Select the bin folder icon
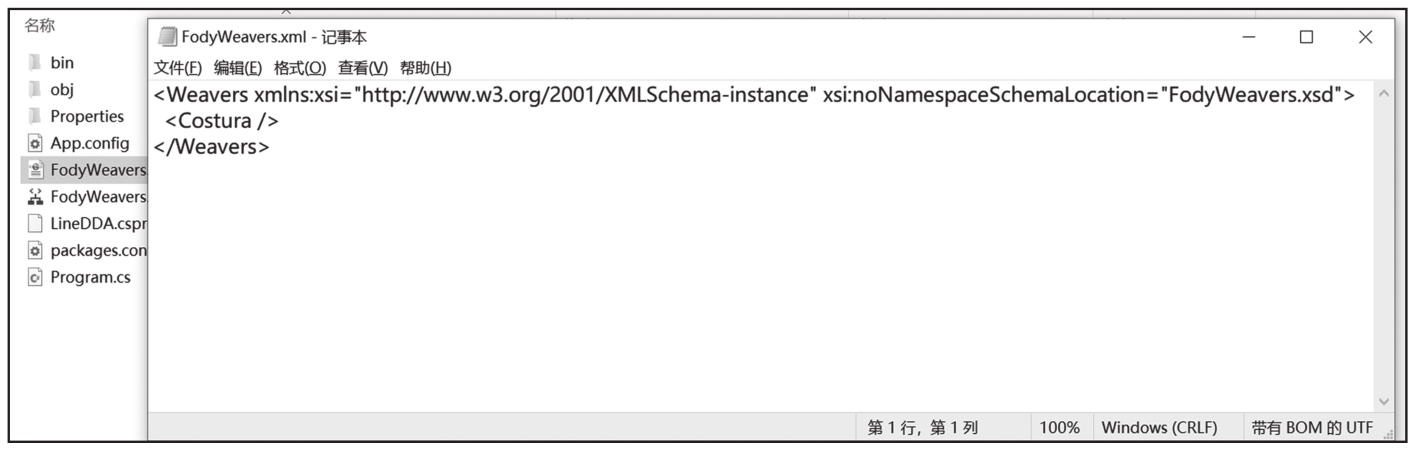Screen dimensions: 1415x454 point(35,62)
